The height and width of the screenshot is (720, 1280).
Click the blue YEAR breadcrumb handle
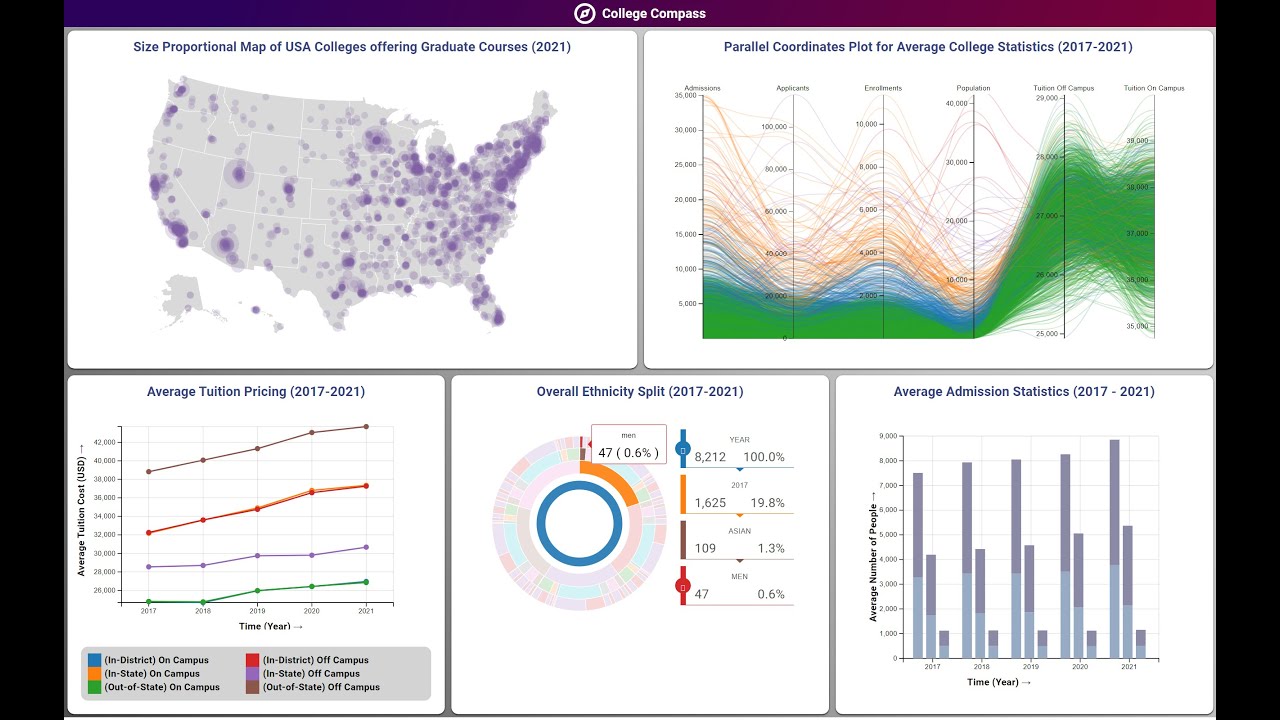[x=683, y=450]
